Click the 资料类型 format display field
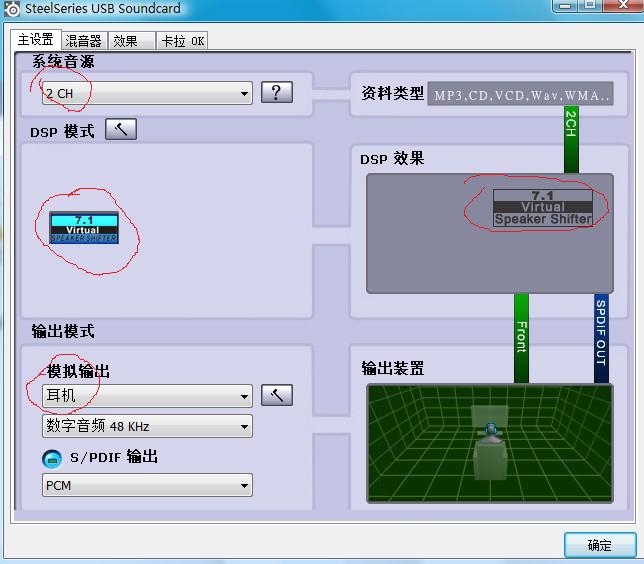The width and height of the screenshot is (644, 564). [520, 95]
